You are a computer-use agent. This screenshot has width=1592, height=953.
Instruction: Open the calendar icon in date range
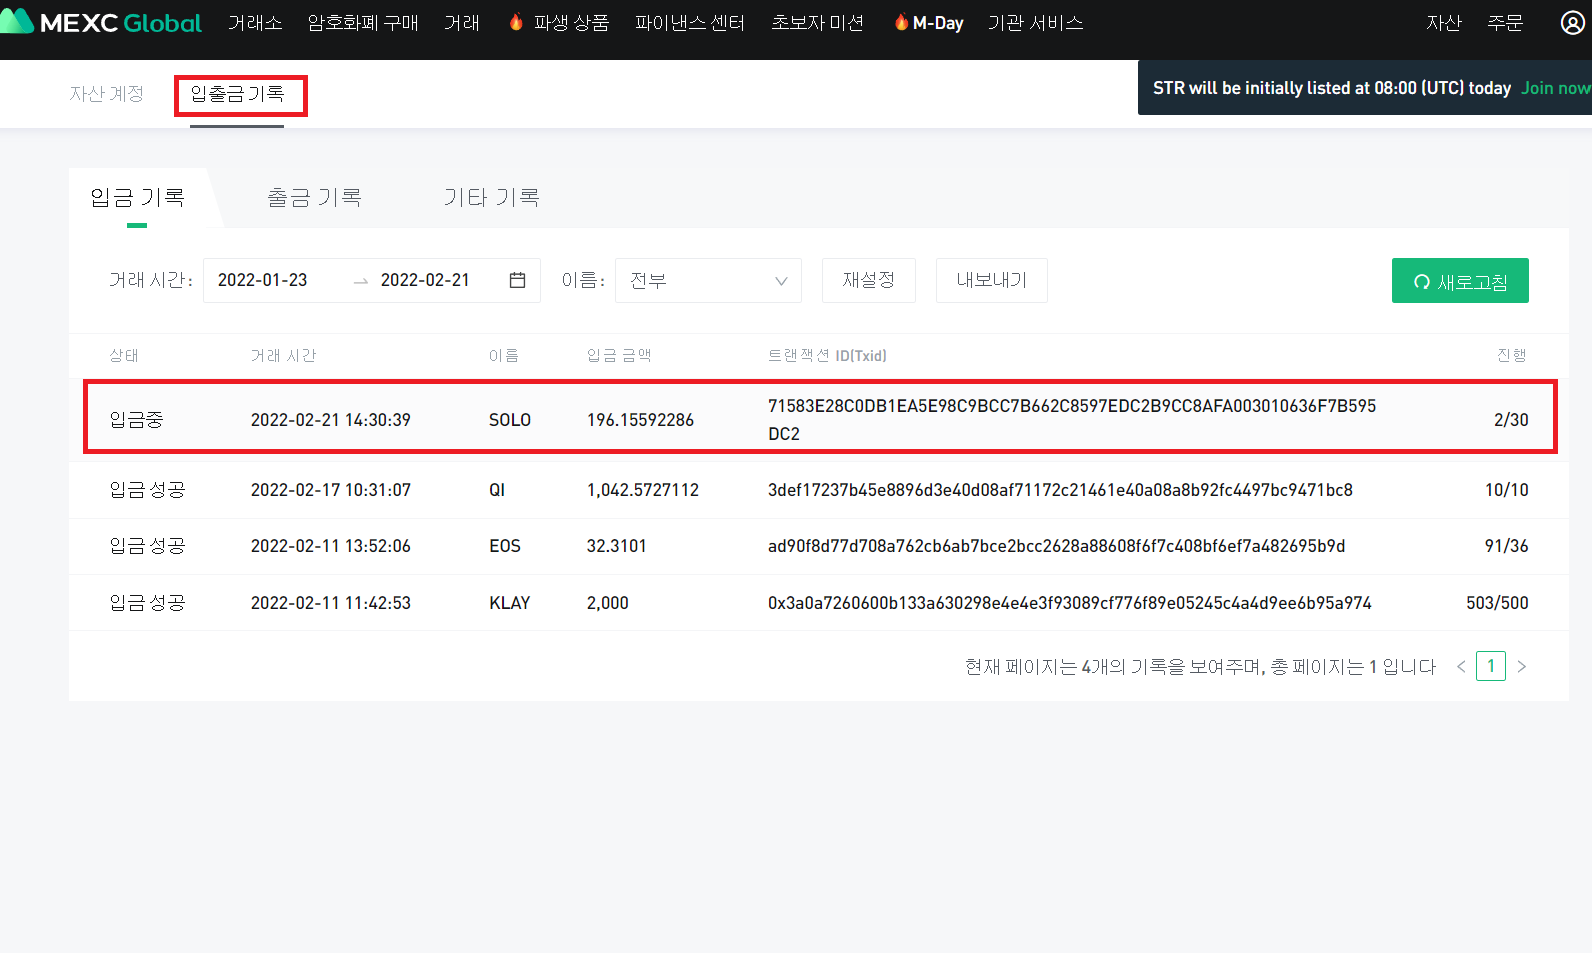click(517, 280)
